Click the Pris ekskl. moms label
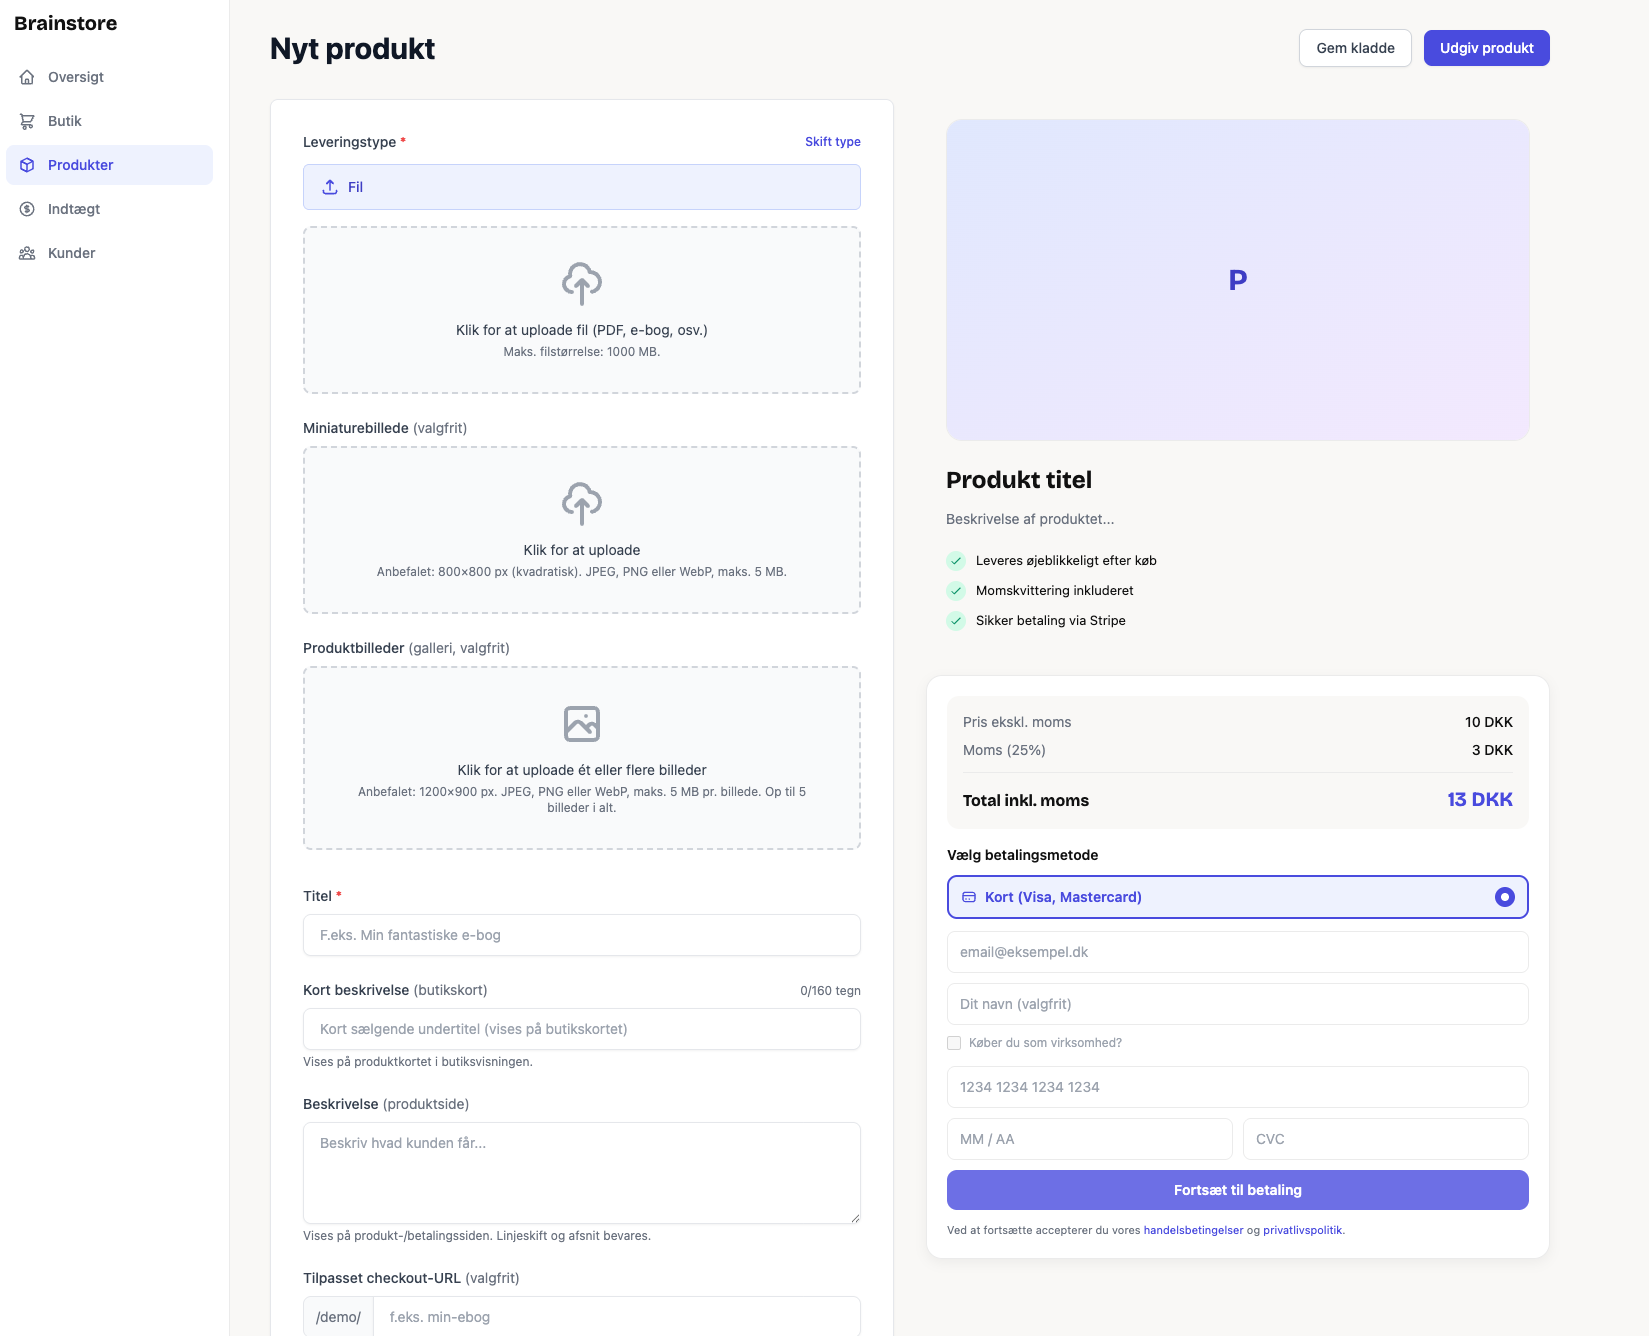Viewport: 1649px width, 1336px height. coord(1017,722)
